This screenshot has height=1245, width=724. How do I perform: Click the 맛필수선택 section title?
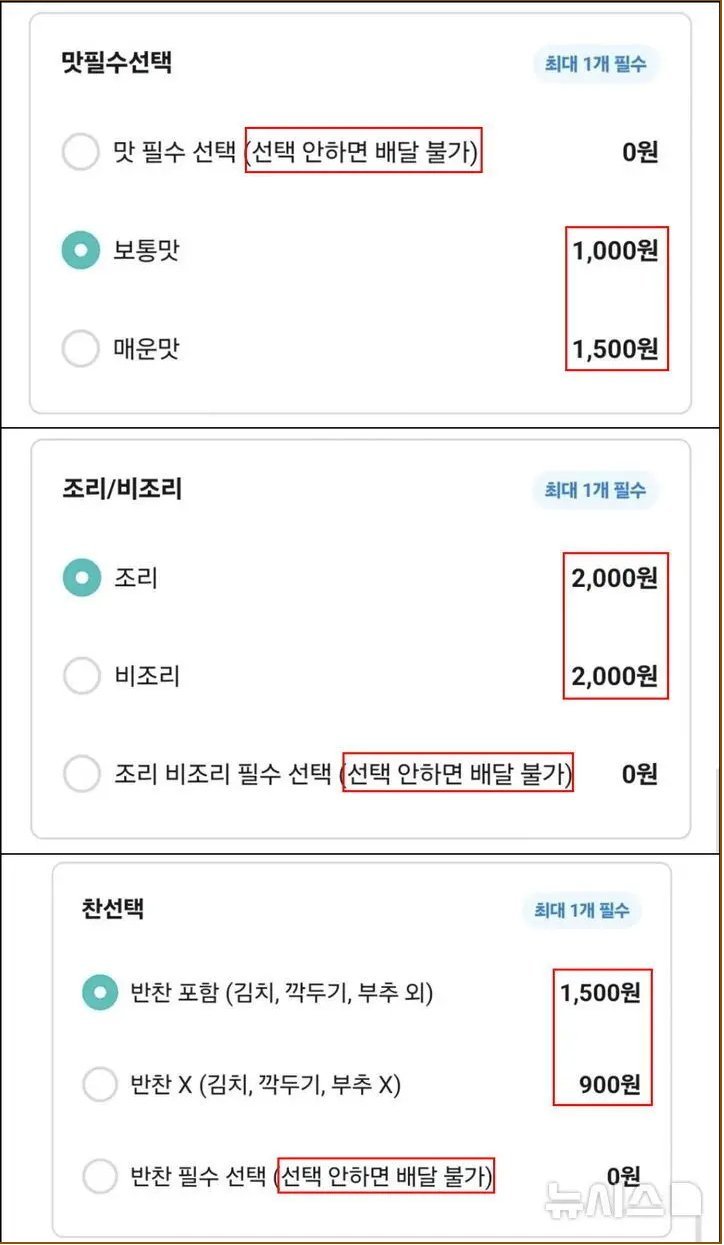point(116,62)
